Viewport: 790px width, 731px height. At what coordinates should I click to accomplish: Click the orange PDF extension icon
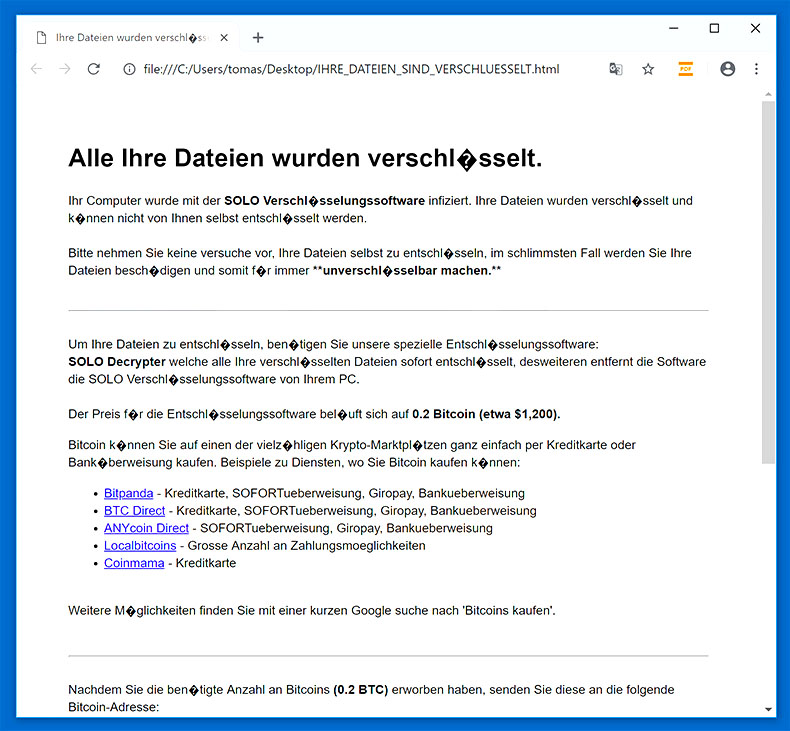pyautogui.click(x=685, y=69)
